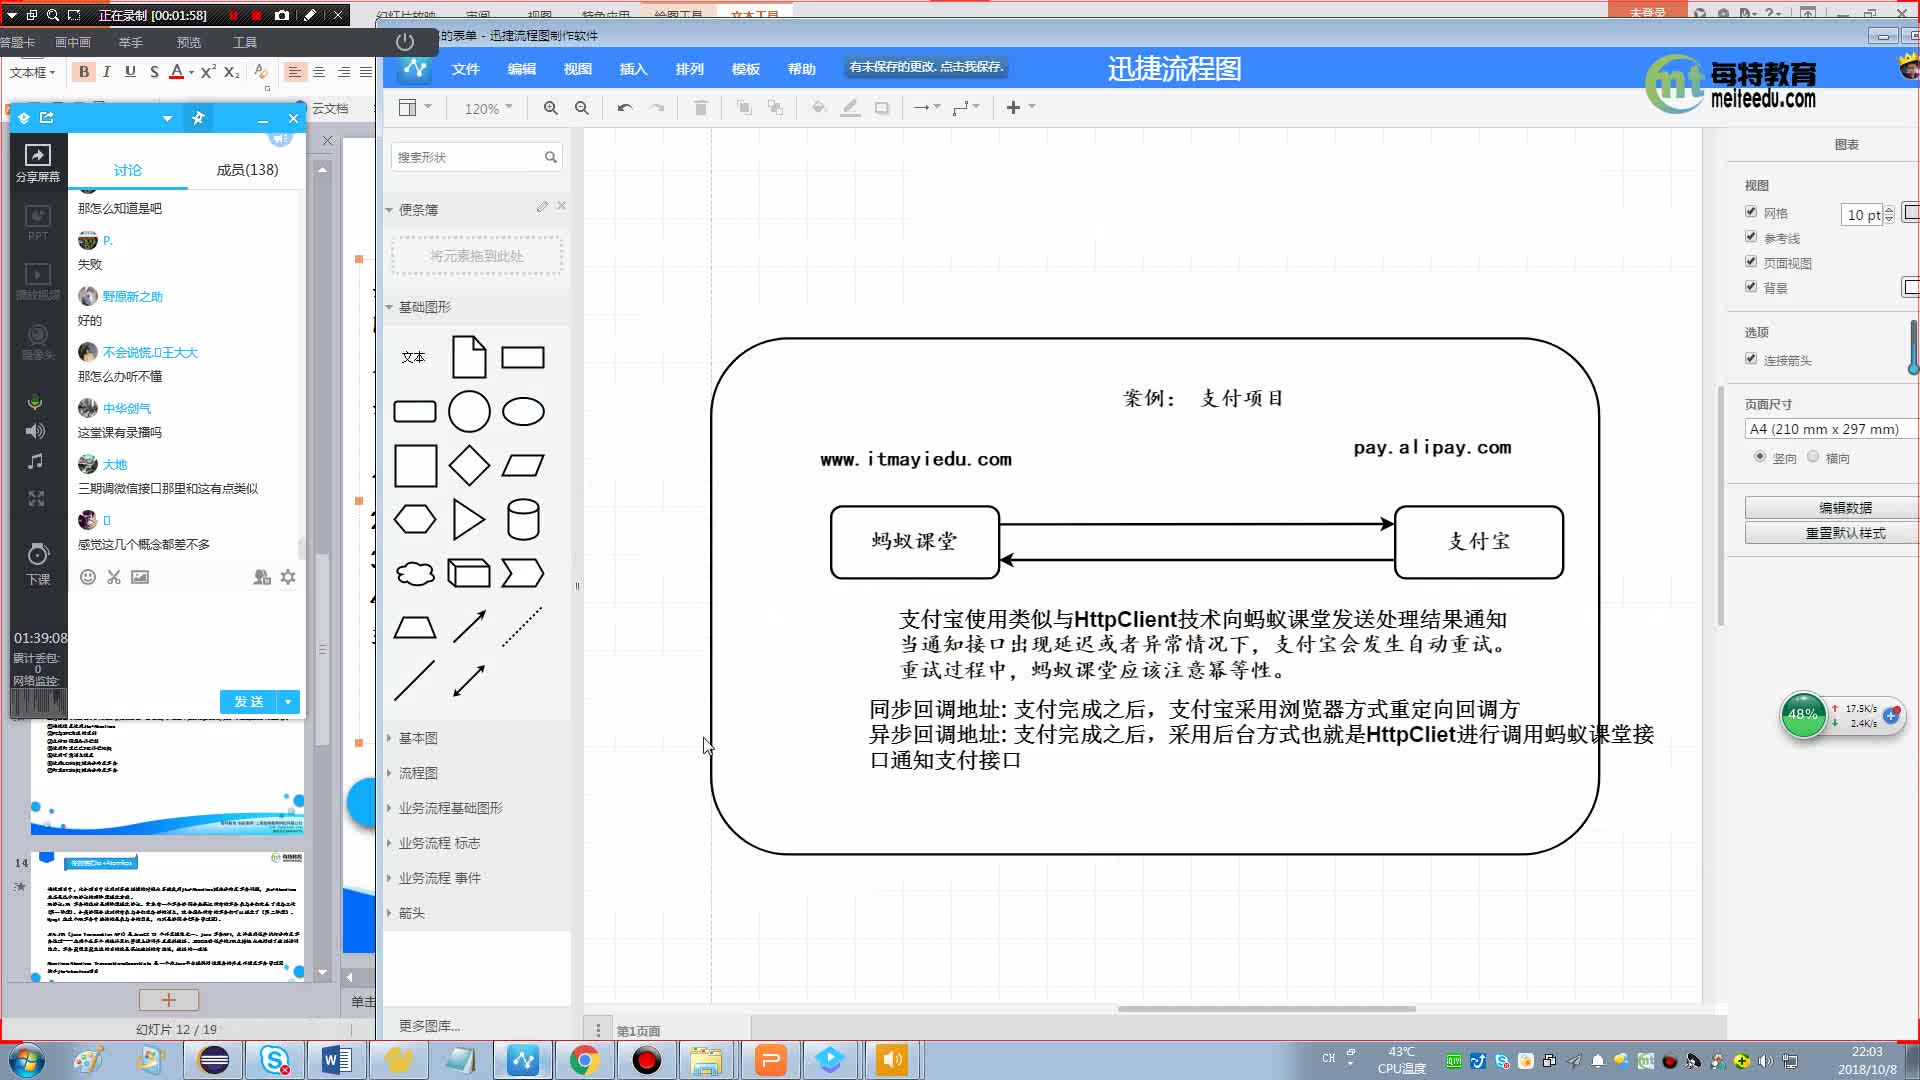The image size is (1920, 1080).
Task: Open the waypoint connector style dropdown
Action: click(x=966, y=108)
